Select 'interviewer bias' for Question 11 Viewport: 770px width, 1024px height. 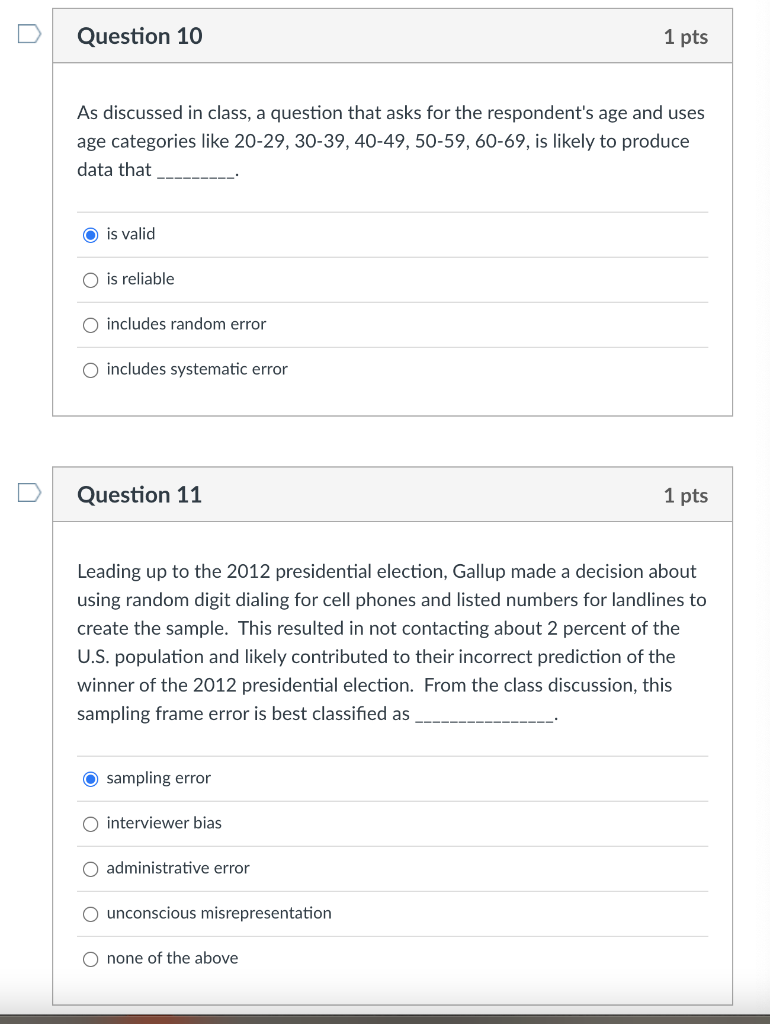(91, 823)
